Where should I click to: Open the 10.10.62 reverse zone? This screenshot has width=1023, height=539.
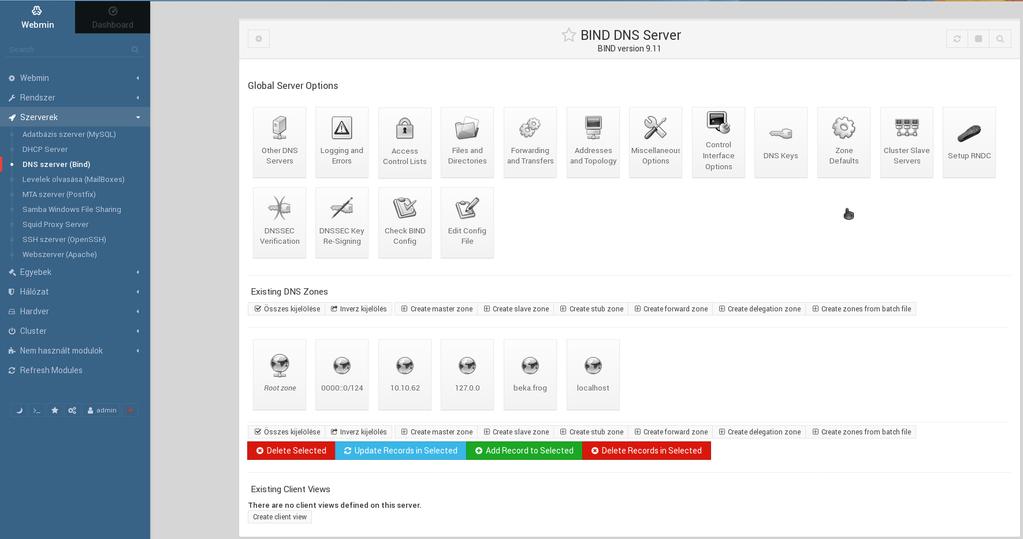tap(405, 375)
